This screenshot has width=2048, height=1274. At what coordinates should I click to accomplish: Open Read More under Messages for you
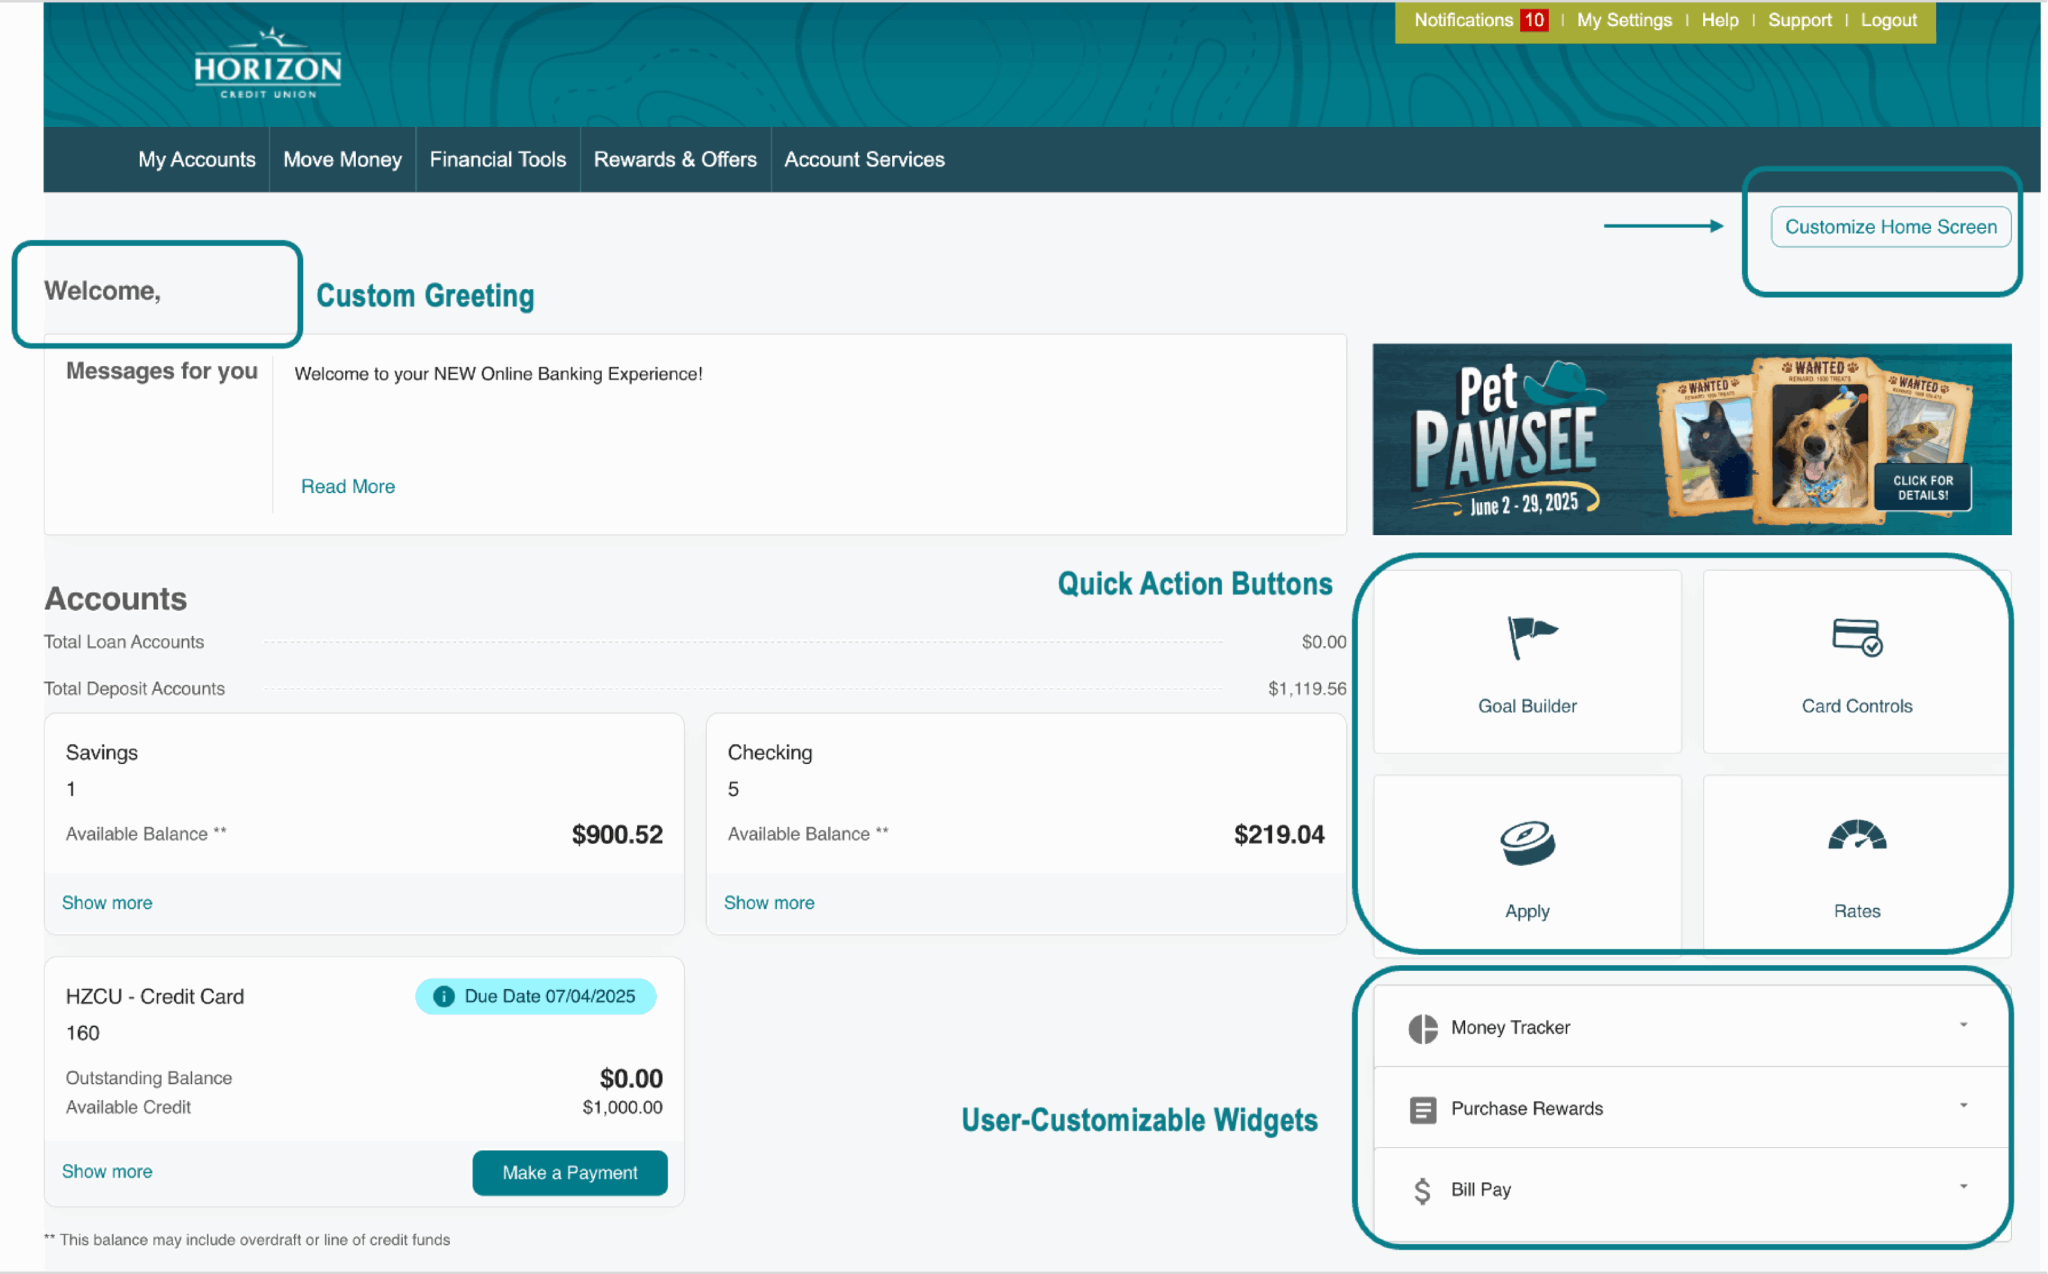[x=347, y=486]
